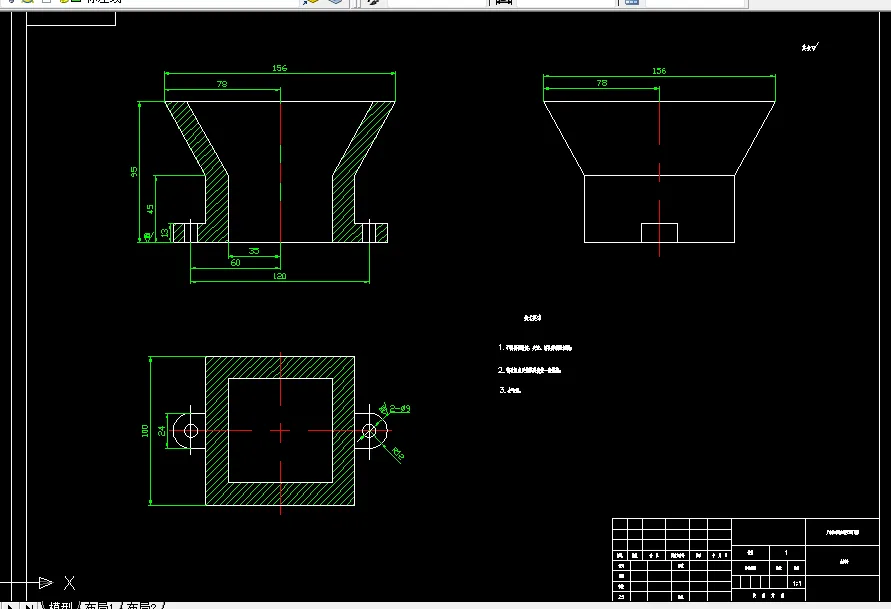Select the 78 dimension on the unhatched outline view
This screenshot has height=609, width=891.
coord(602,83)
